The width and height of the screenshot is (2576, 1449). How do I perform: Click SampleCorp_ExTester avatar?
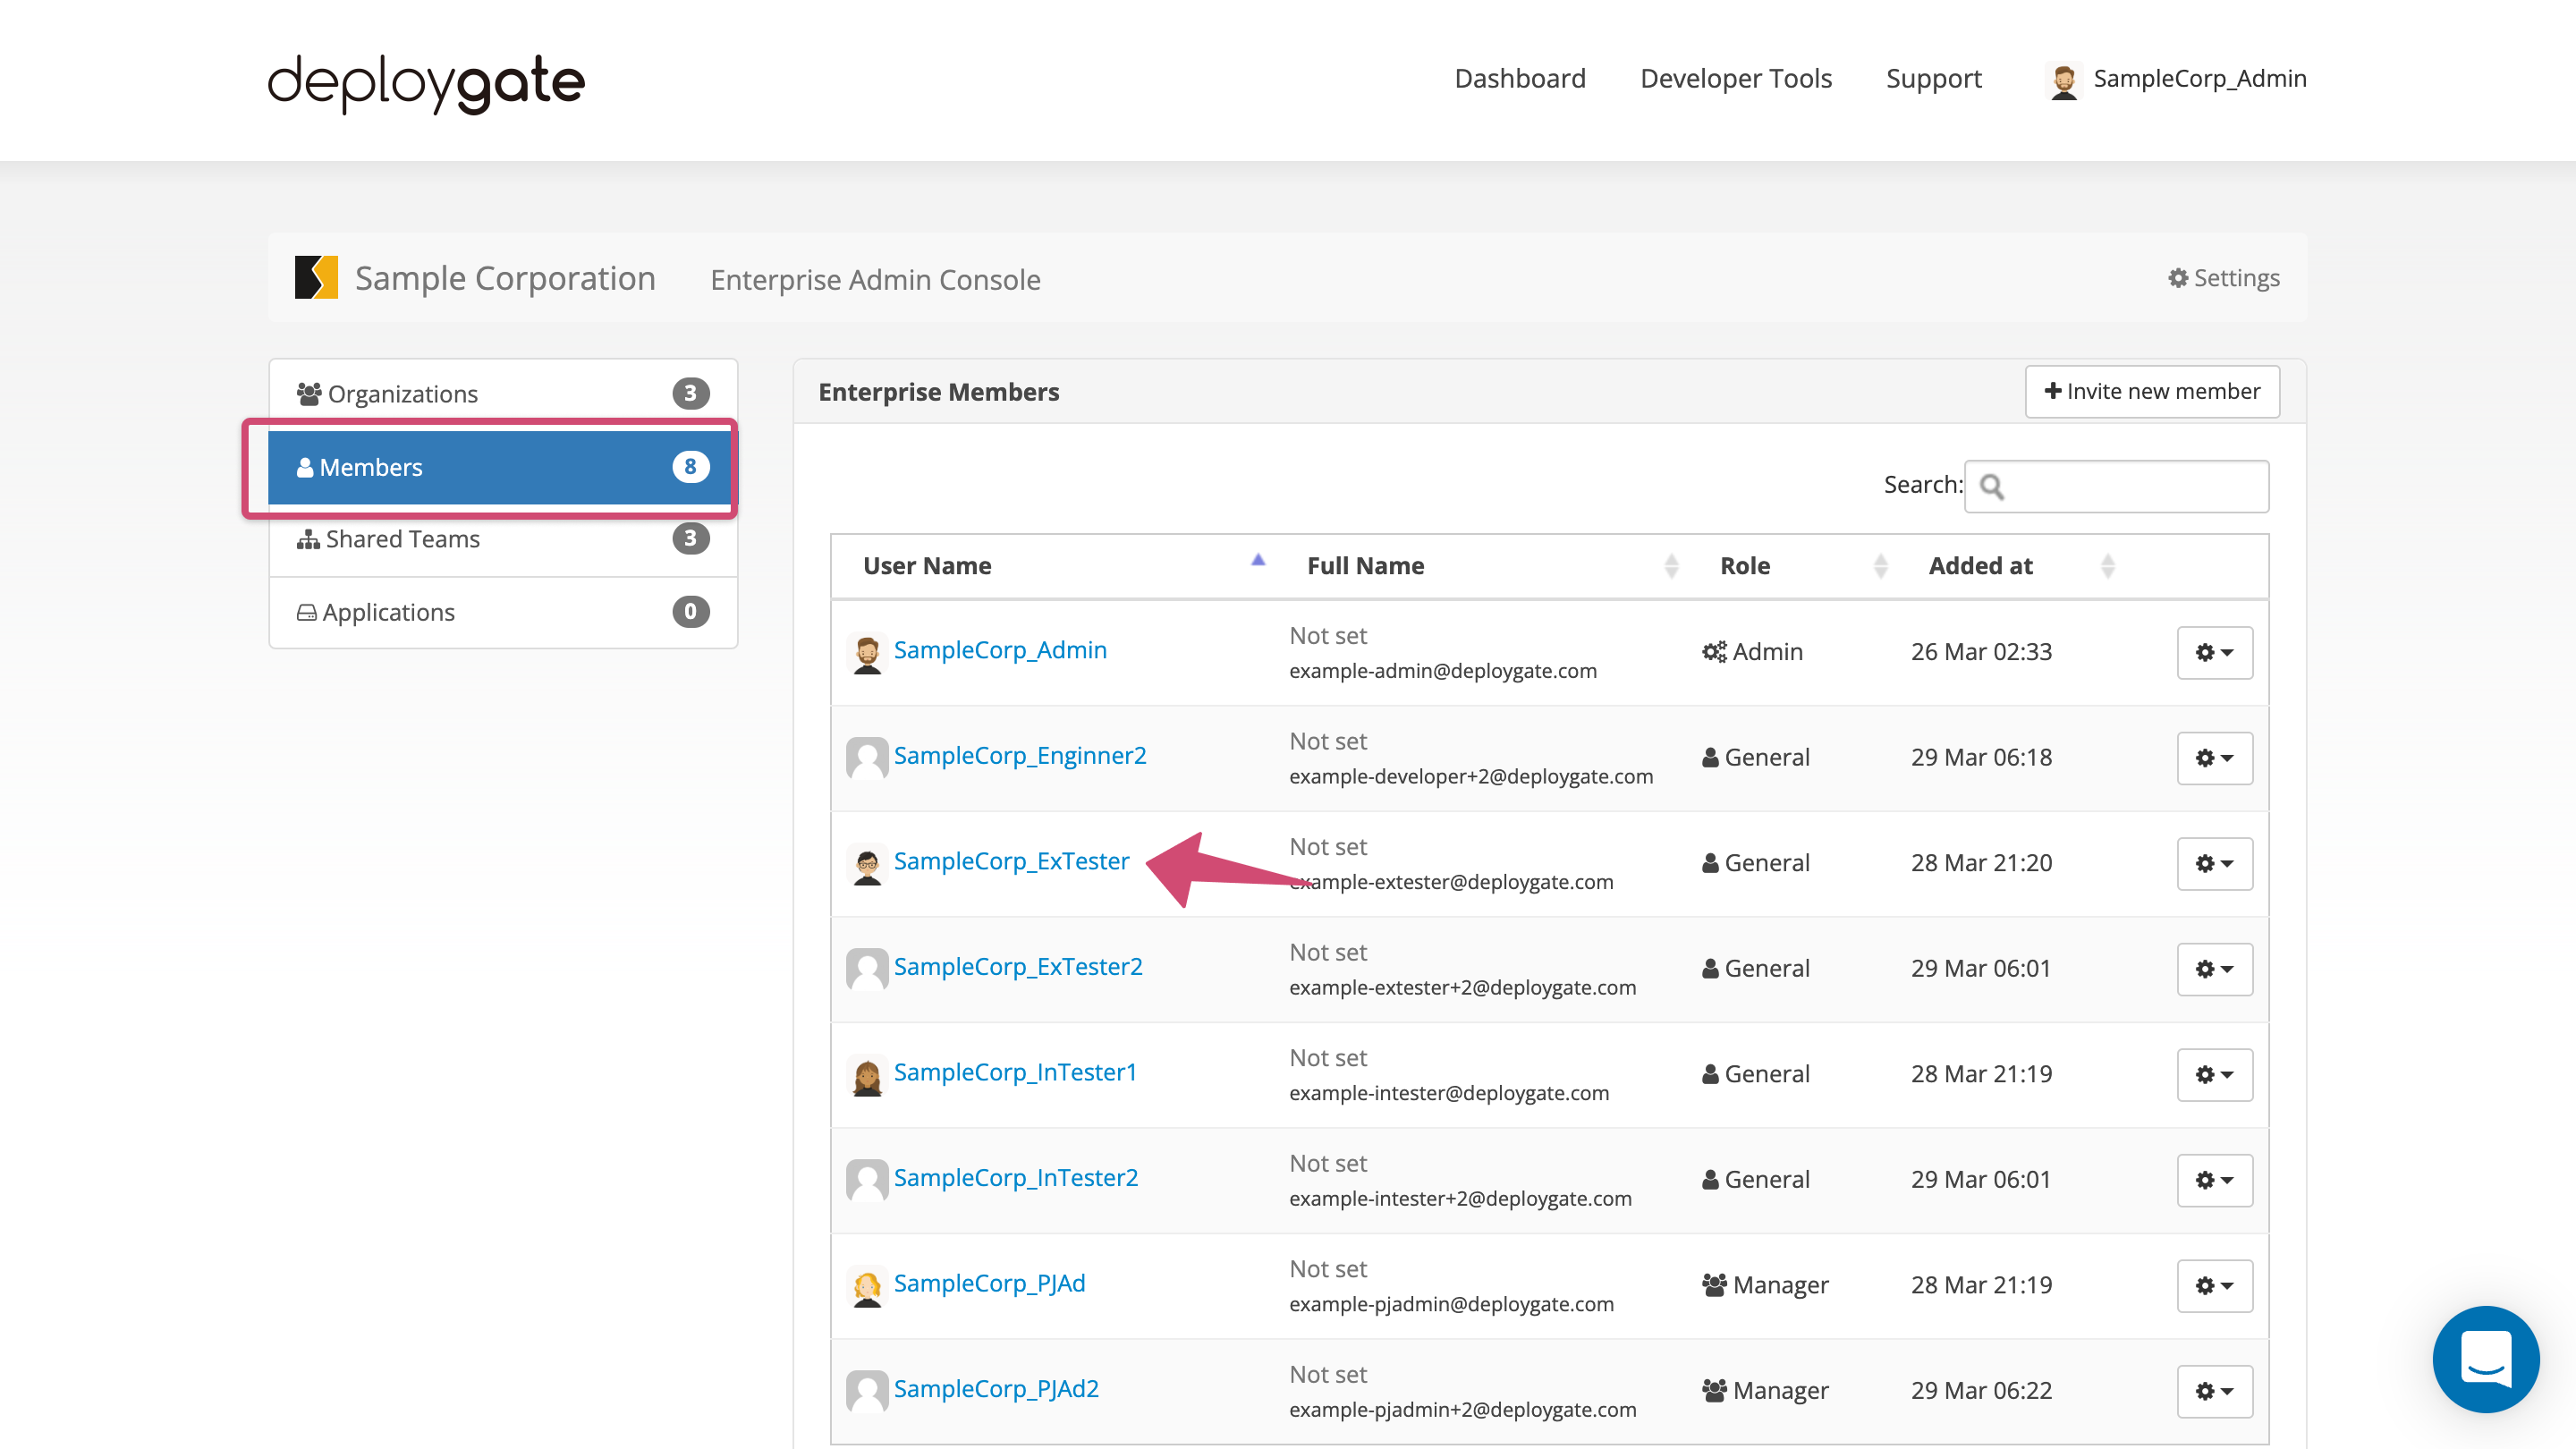867,865
